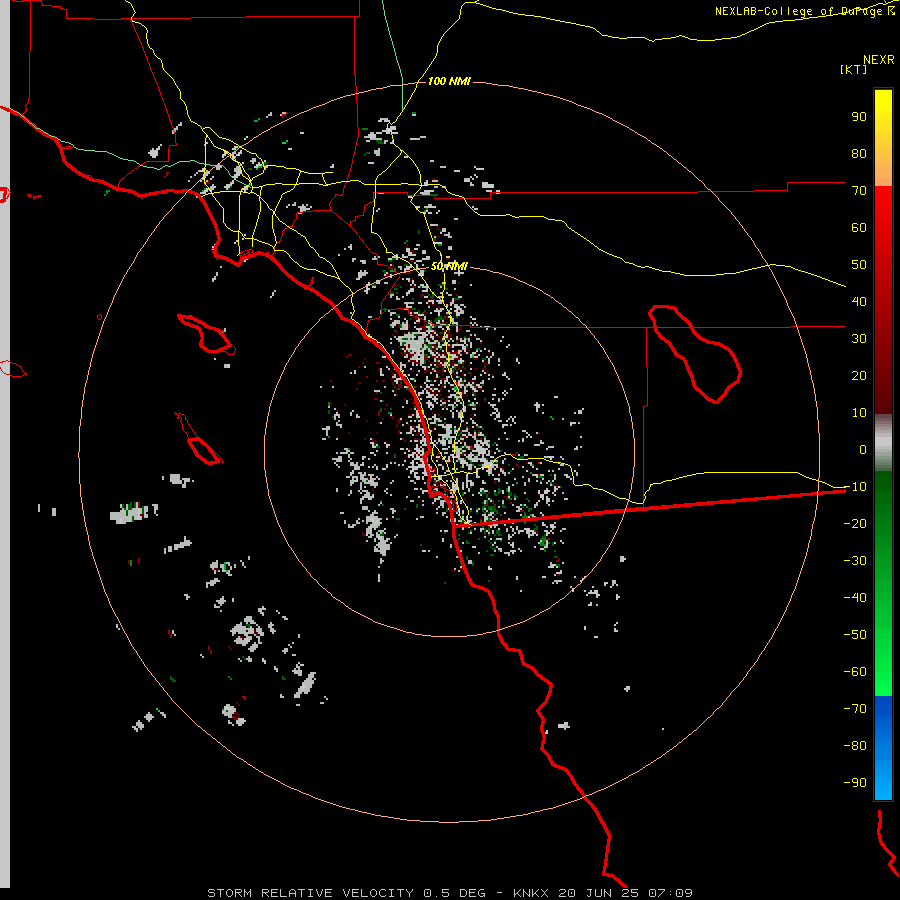Select the -30 value on velocity scale
The width and height of the screenshot is (900, 900).
[x=855, y=561]
